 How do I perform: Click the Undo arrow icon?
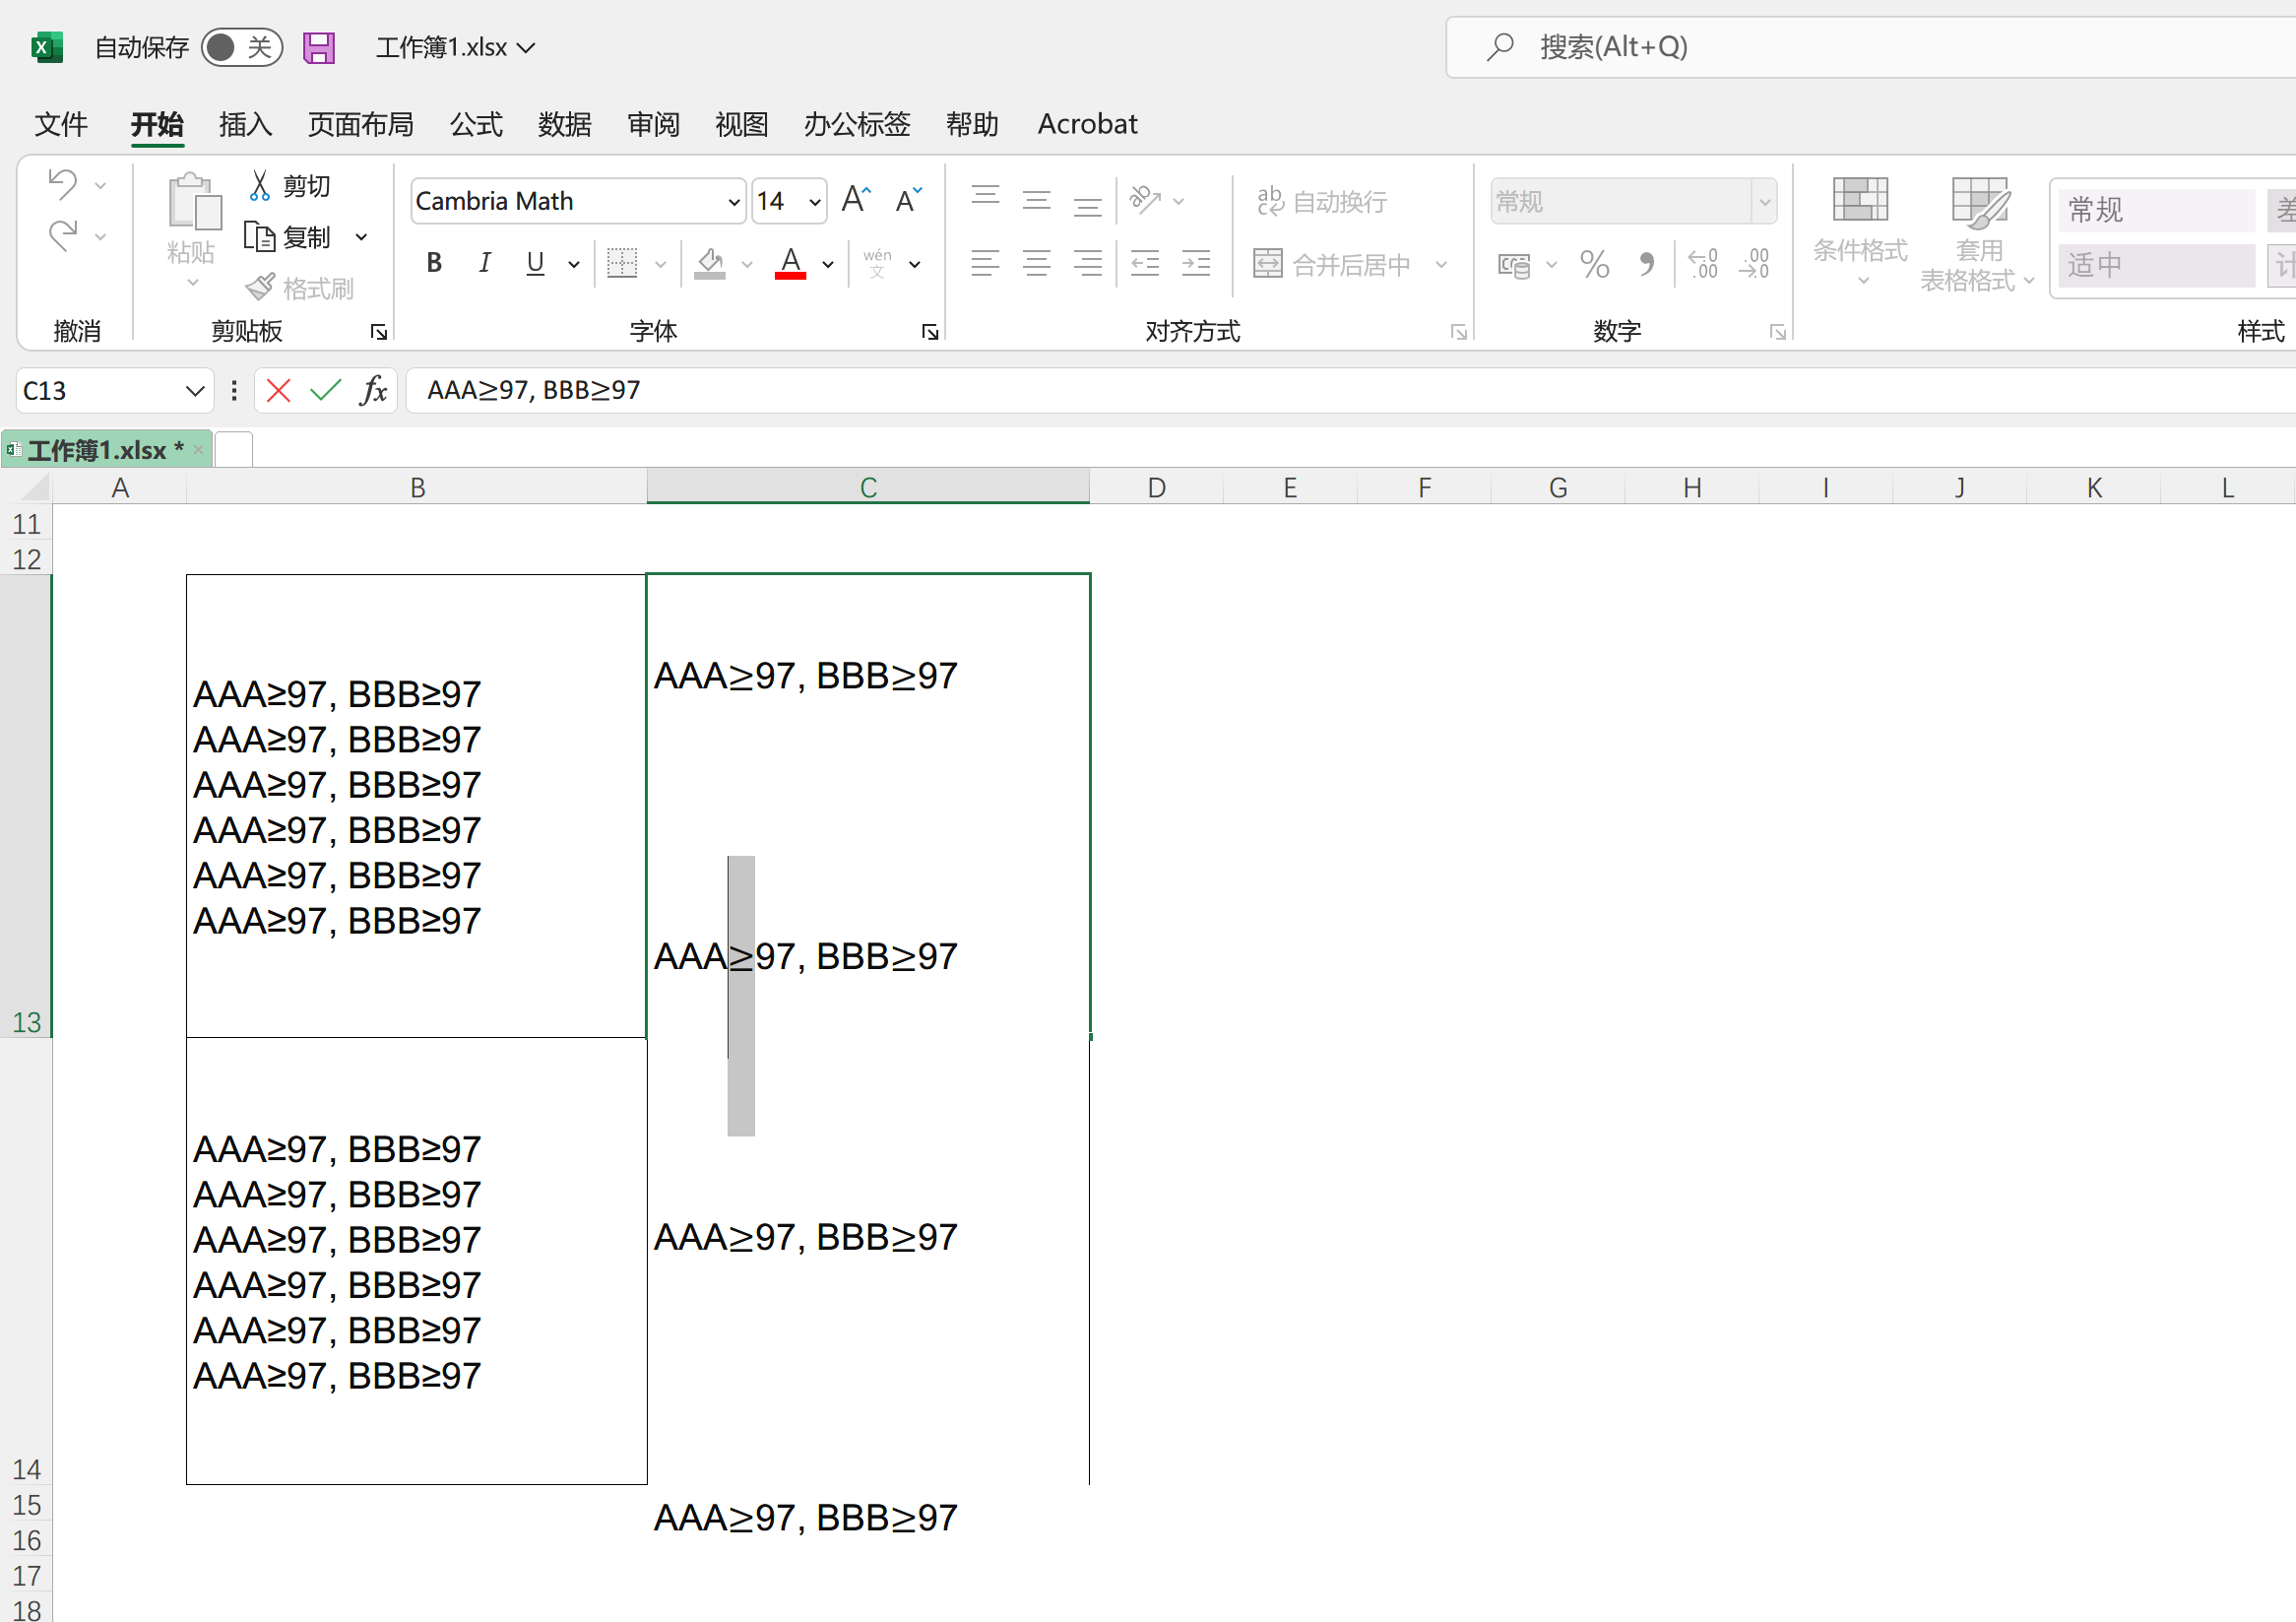tap(62, 183)
